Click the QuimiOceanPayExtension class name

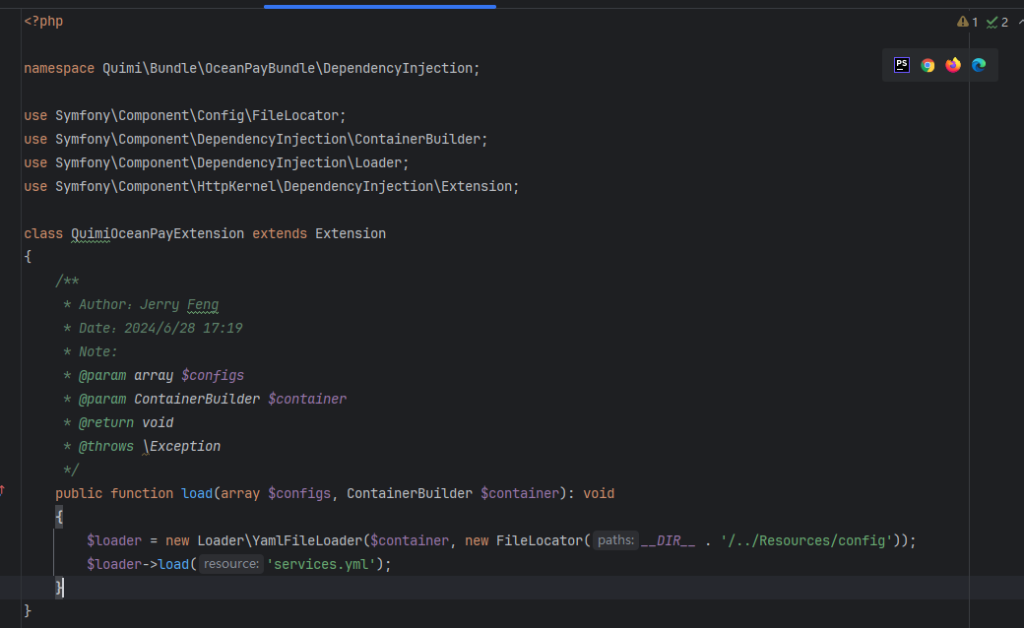pyautogui.click(x=157, y=234)
